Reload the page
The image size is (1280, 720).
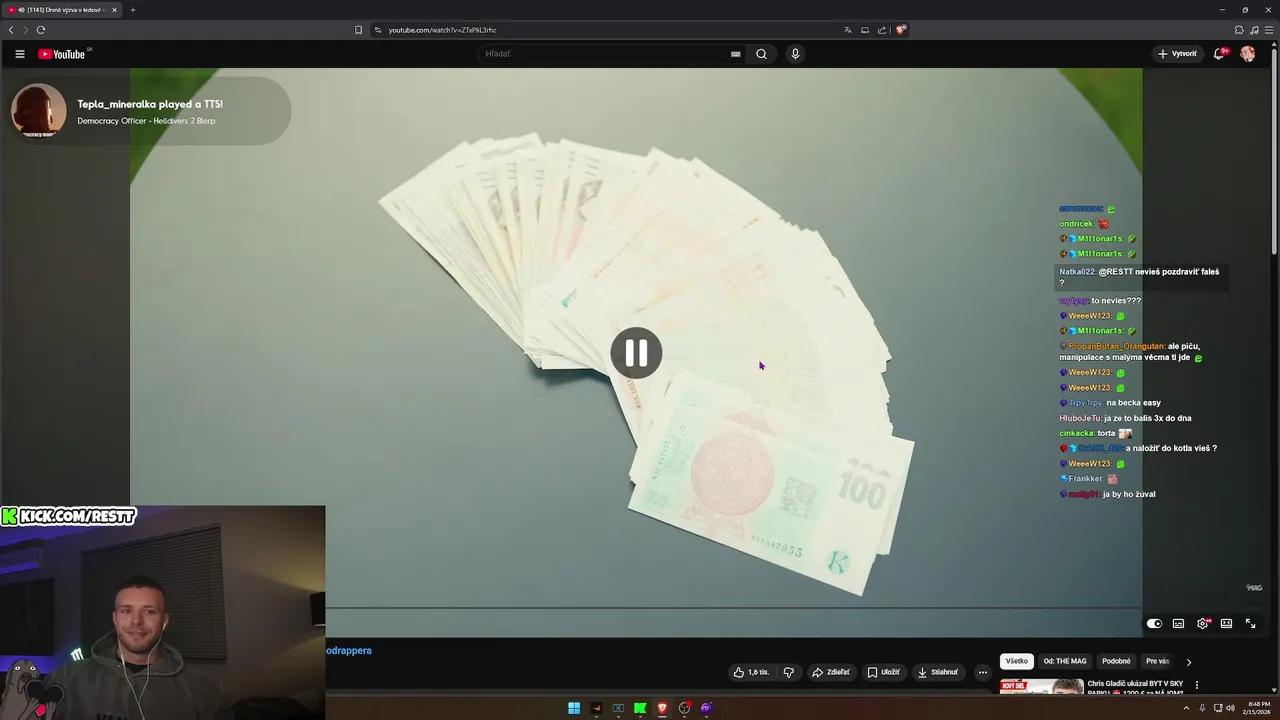point(41,30)
